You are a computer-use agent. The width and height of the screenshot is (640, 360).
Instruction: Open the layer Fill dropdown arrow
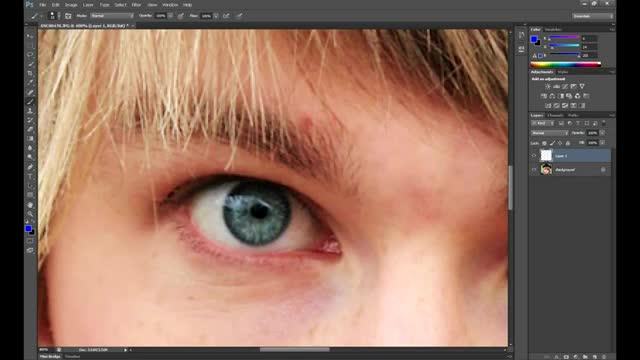(602, 143)
